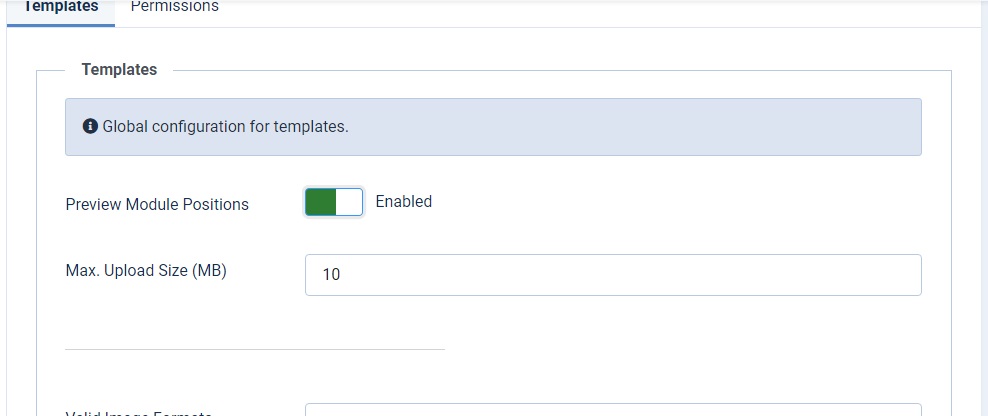The width and height of the screenshot is (988, 416).
Task: Click the Templates fieldset legend
Action: click(119, 69)
